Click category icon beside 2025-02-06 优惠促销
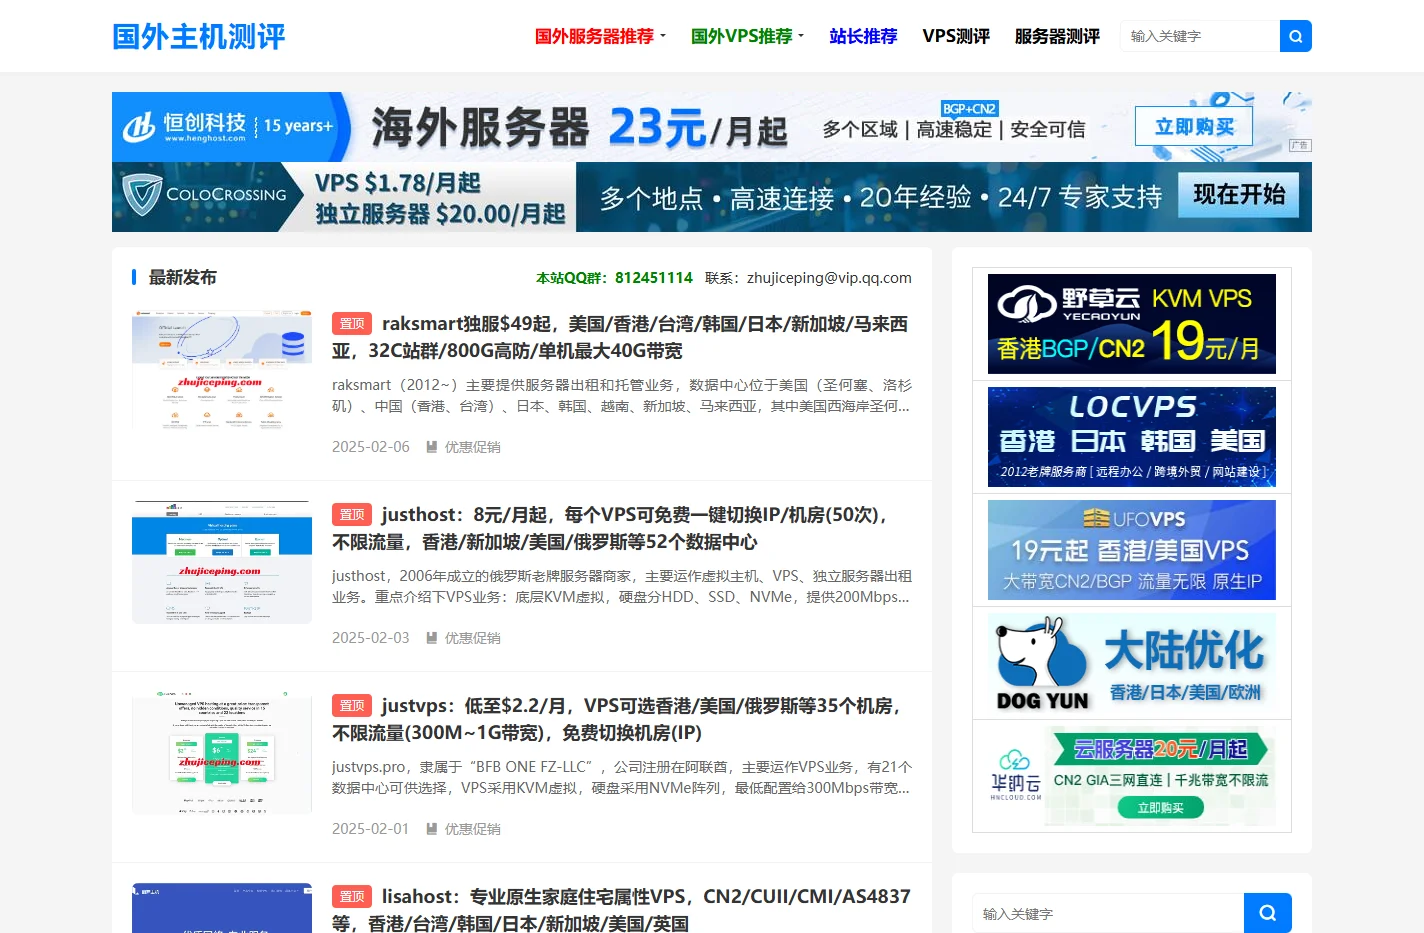1424x933 pixels. pyautogui.click(x=432, y=447)
